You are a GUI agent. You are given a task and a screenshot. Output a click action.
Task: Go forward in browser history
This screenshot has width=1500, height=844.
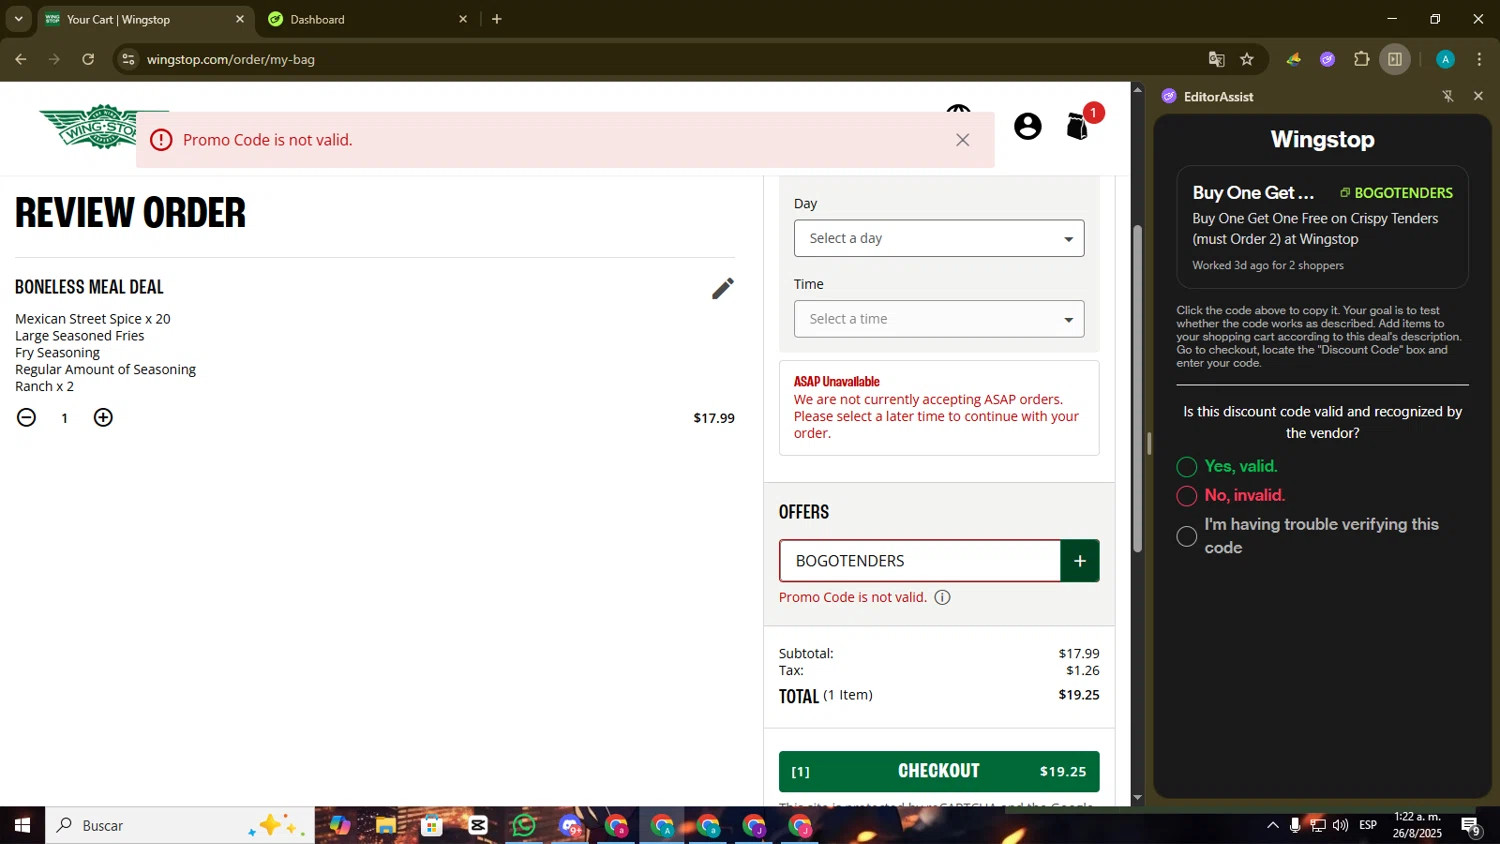click(x=55, y=59)
